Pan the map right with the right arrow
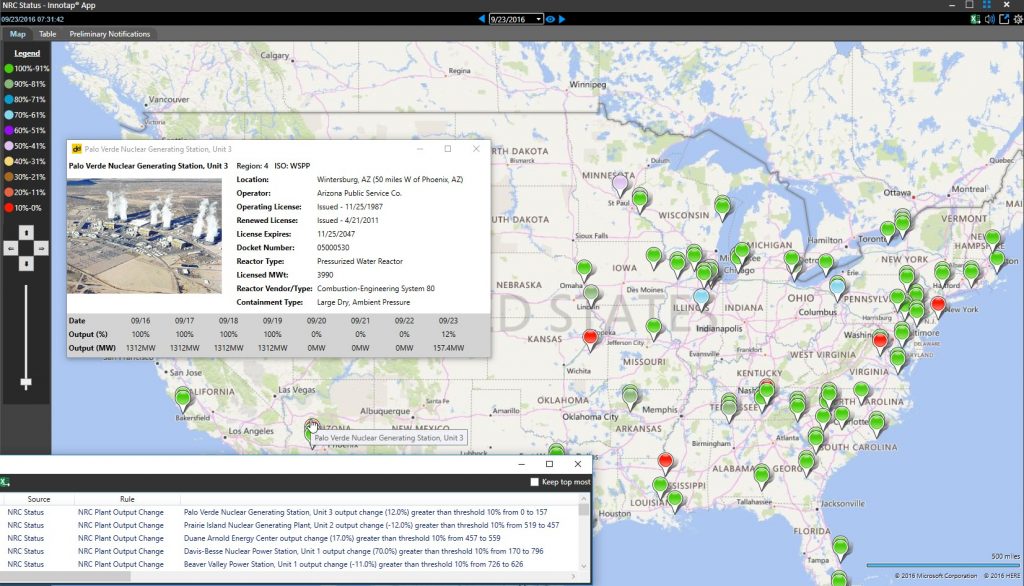The image size is (1024, 586). [41, 248]
